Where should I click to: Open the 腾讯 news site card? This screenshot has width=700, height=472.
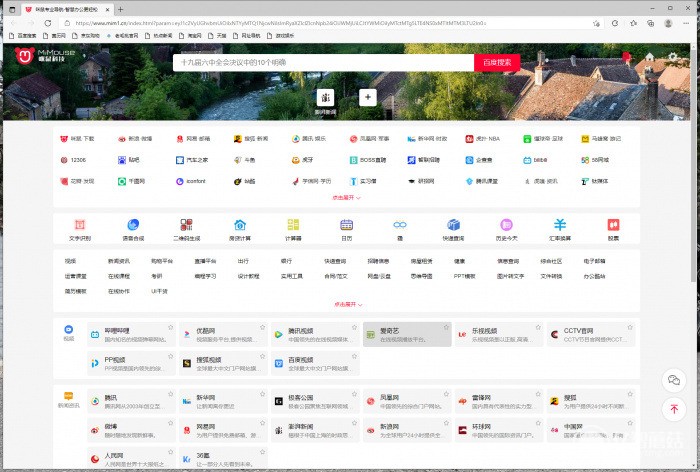click(131, 401)
